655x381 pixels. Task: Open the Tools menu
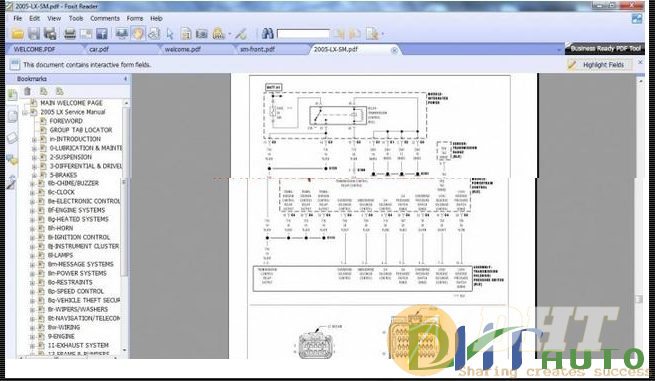[76, 18]
